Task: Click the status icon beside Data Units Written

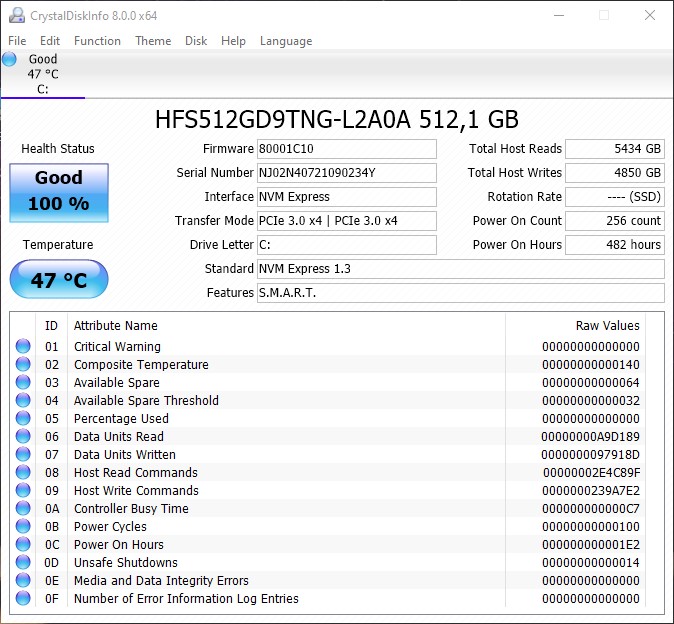Action: 23,455
